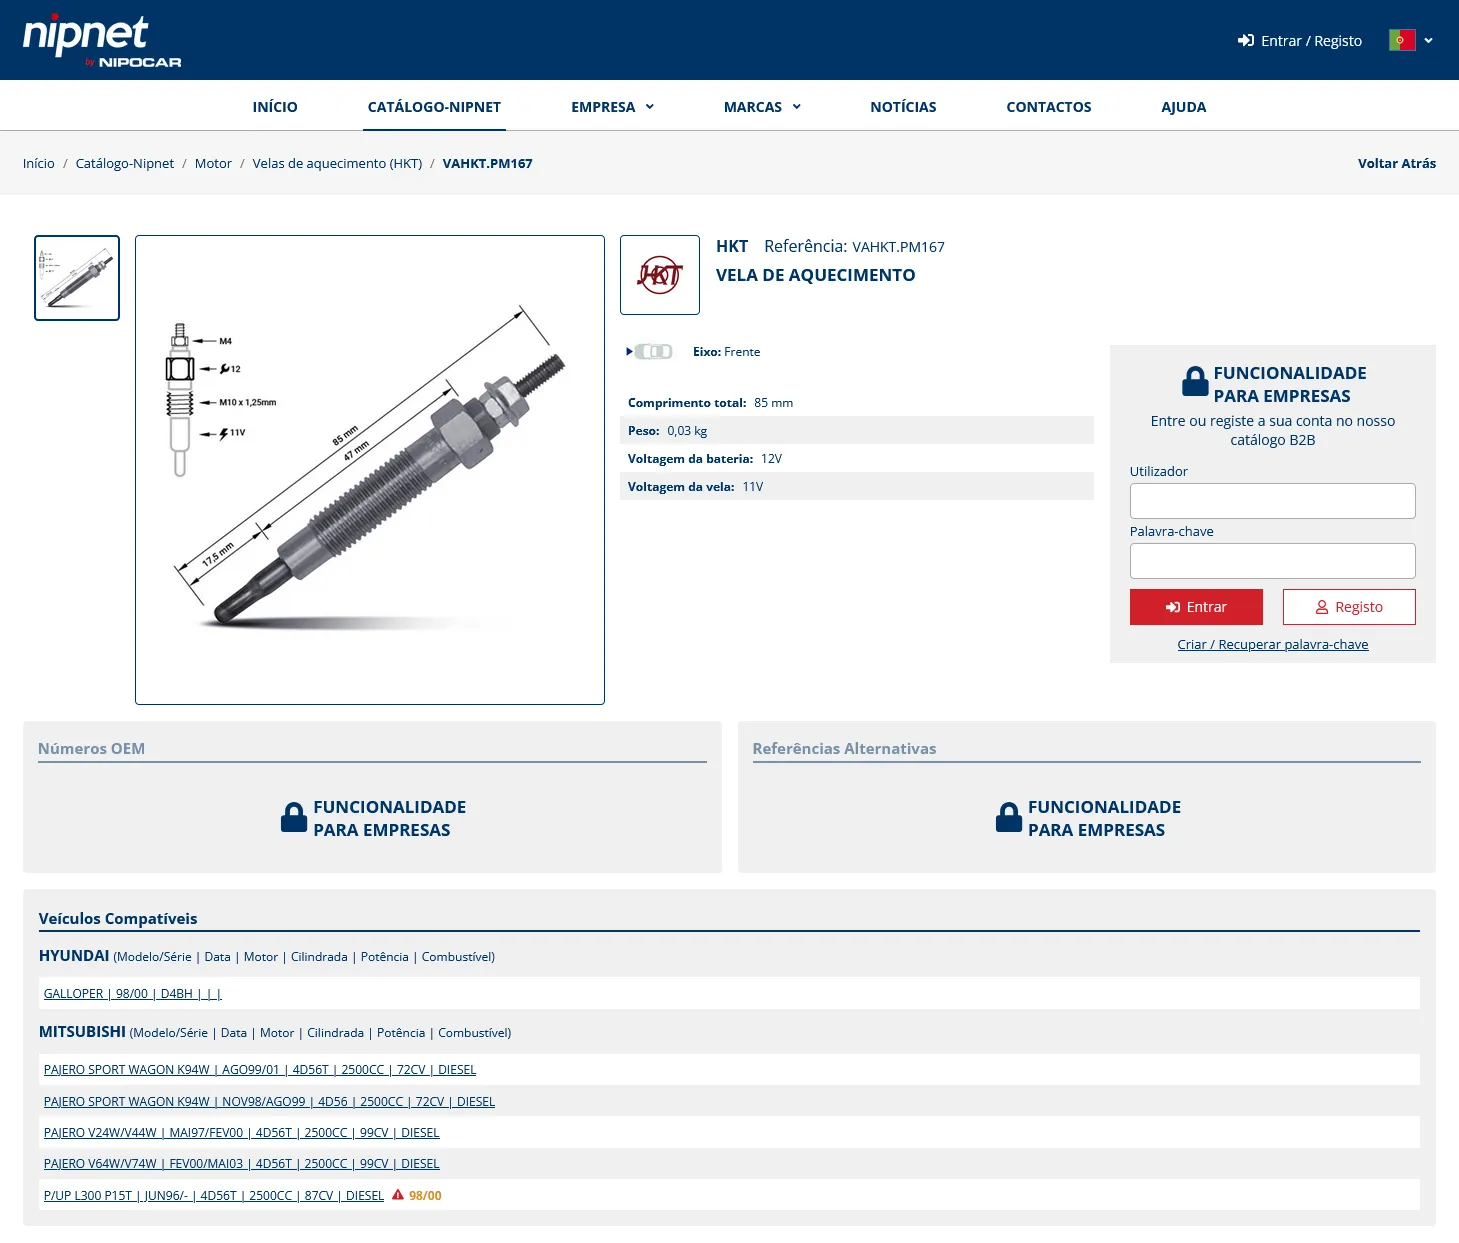Select the GALLOPER 98/00 D4BH vehicle link
Viewport: 1459px width, 1243px height.
tap(132, 993)
